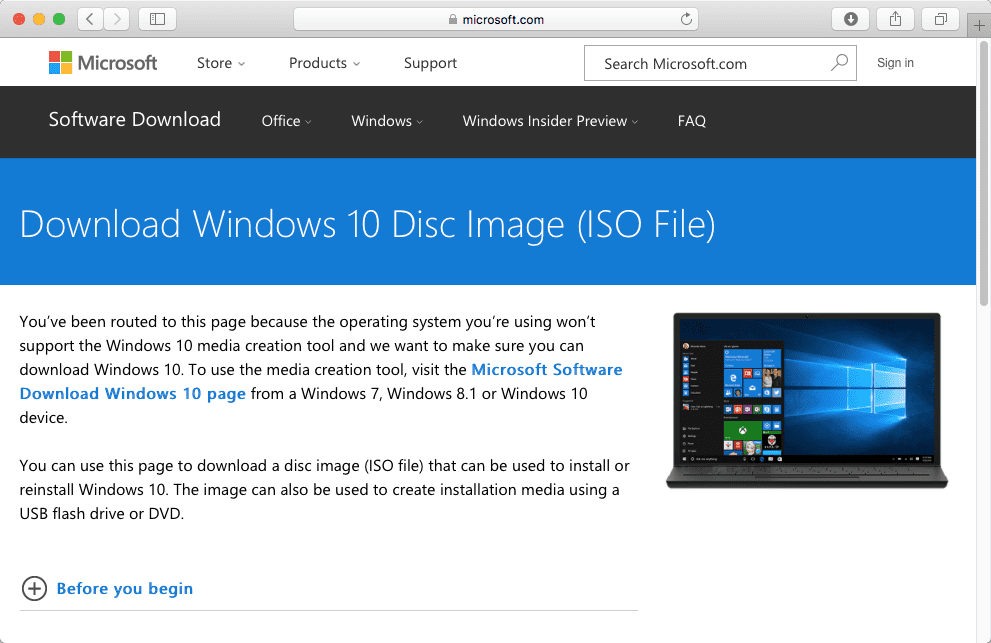Click the Microsoft logo

[x=103, y=63]
